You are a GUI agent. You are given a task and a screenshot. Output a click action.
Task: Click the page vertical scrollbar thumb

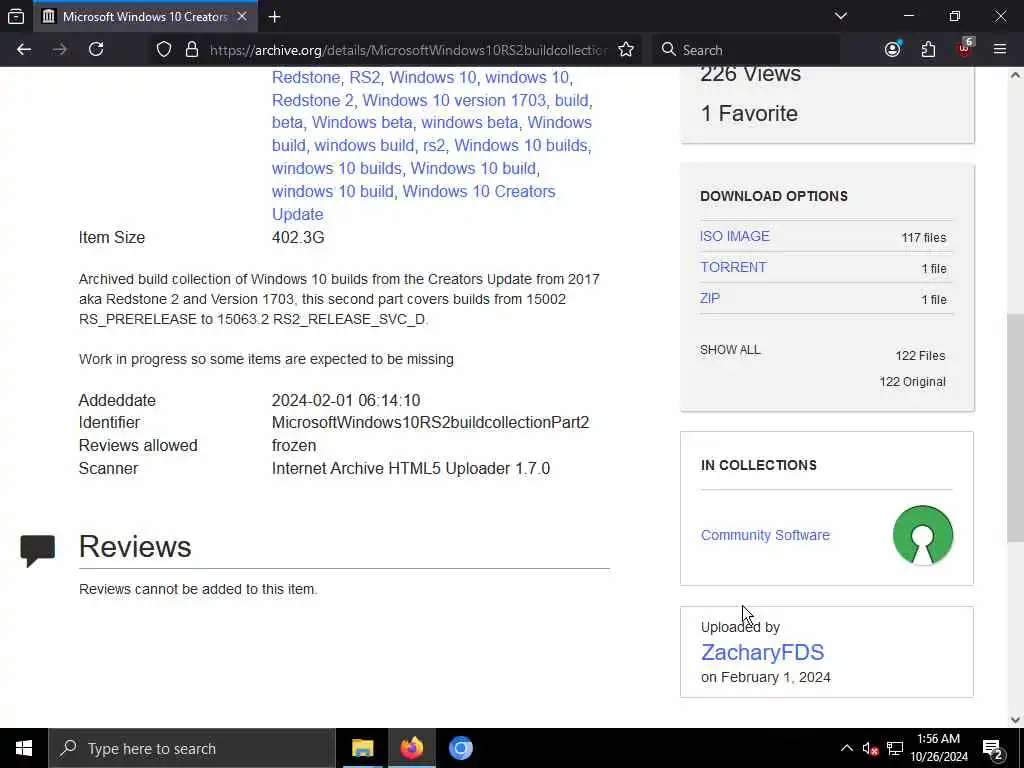(x=1015, y=427)
